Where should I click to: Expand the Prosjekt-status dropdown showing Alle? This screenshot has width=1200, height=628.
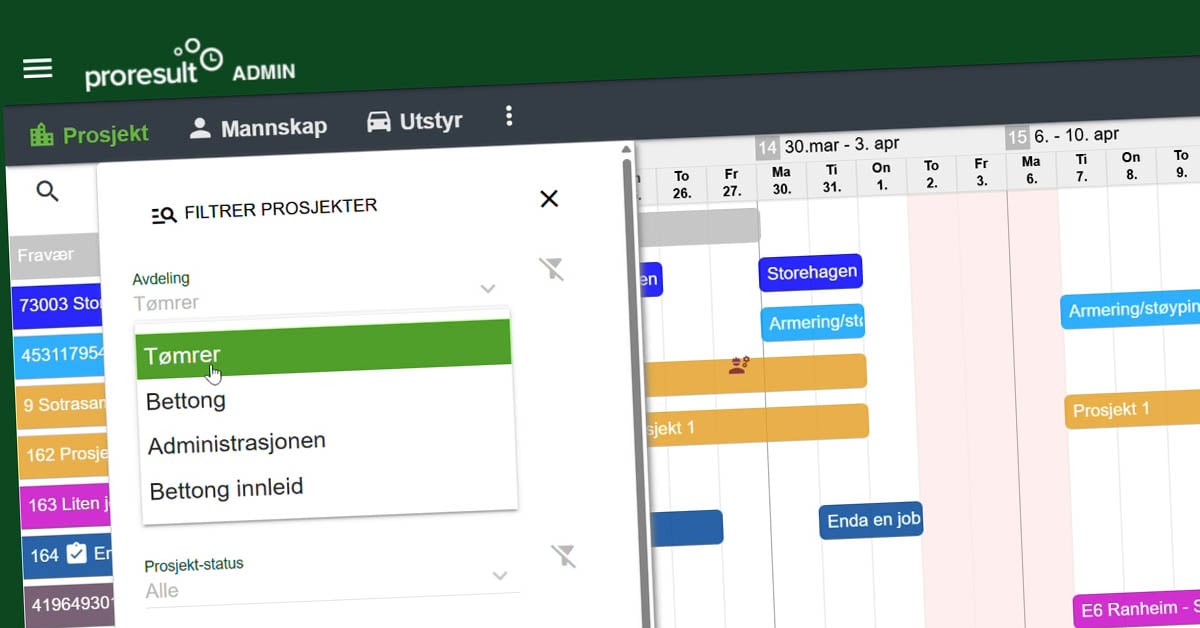click(500, 577)
